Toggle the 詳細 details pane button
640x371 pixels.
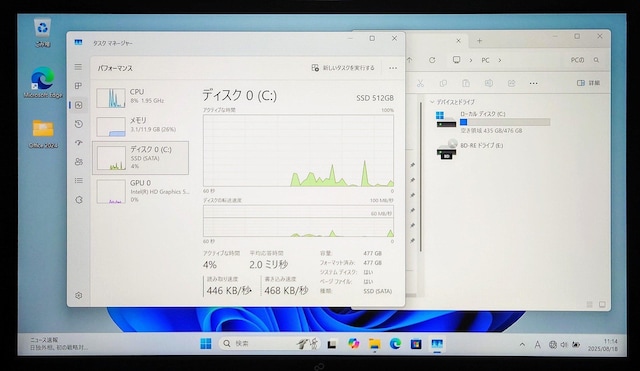588,83
